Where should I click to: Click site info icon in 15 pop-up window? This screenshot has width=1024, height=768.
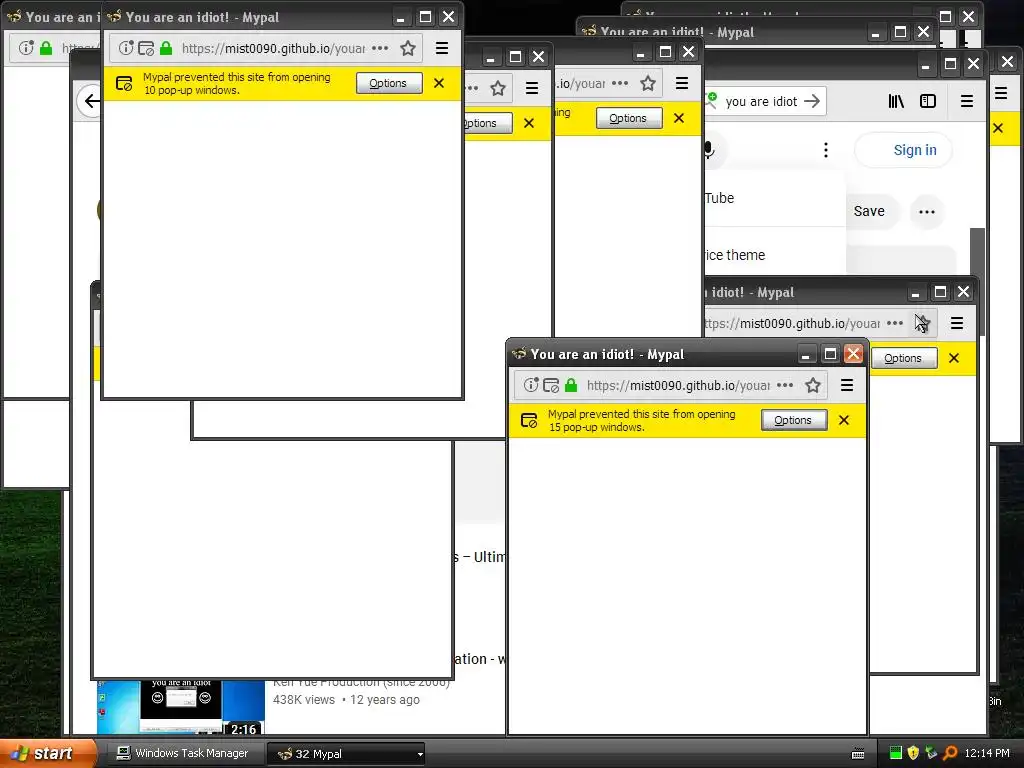point(531,385)
